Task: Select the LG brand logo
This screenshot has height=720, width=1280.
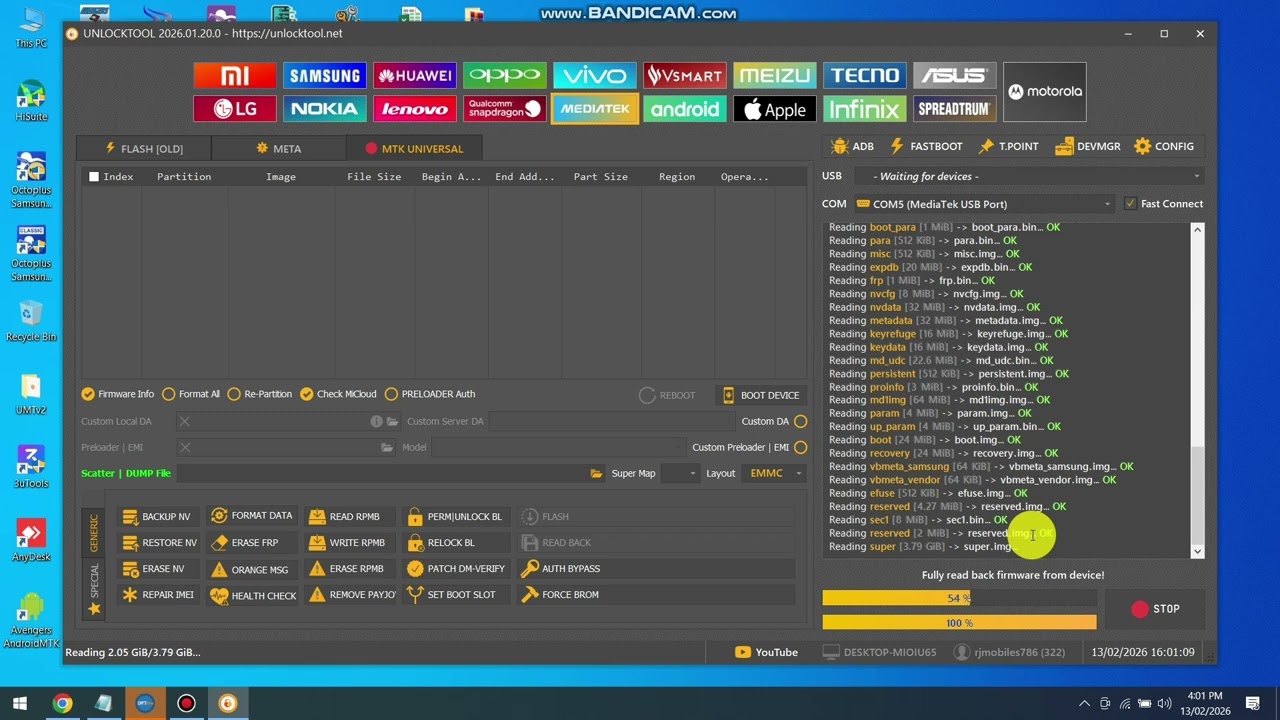Action: 234,109
